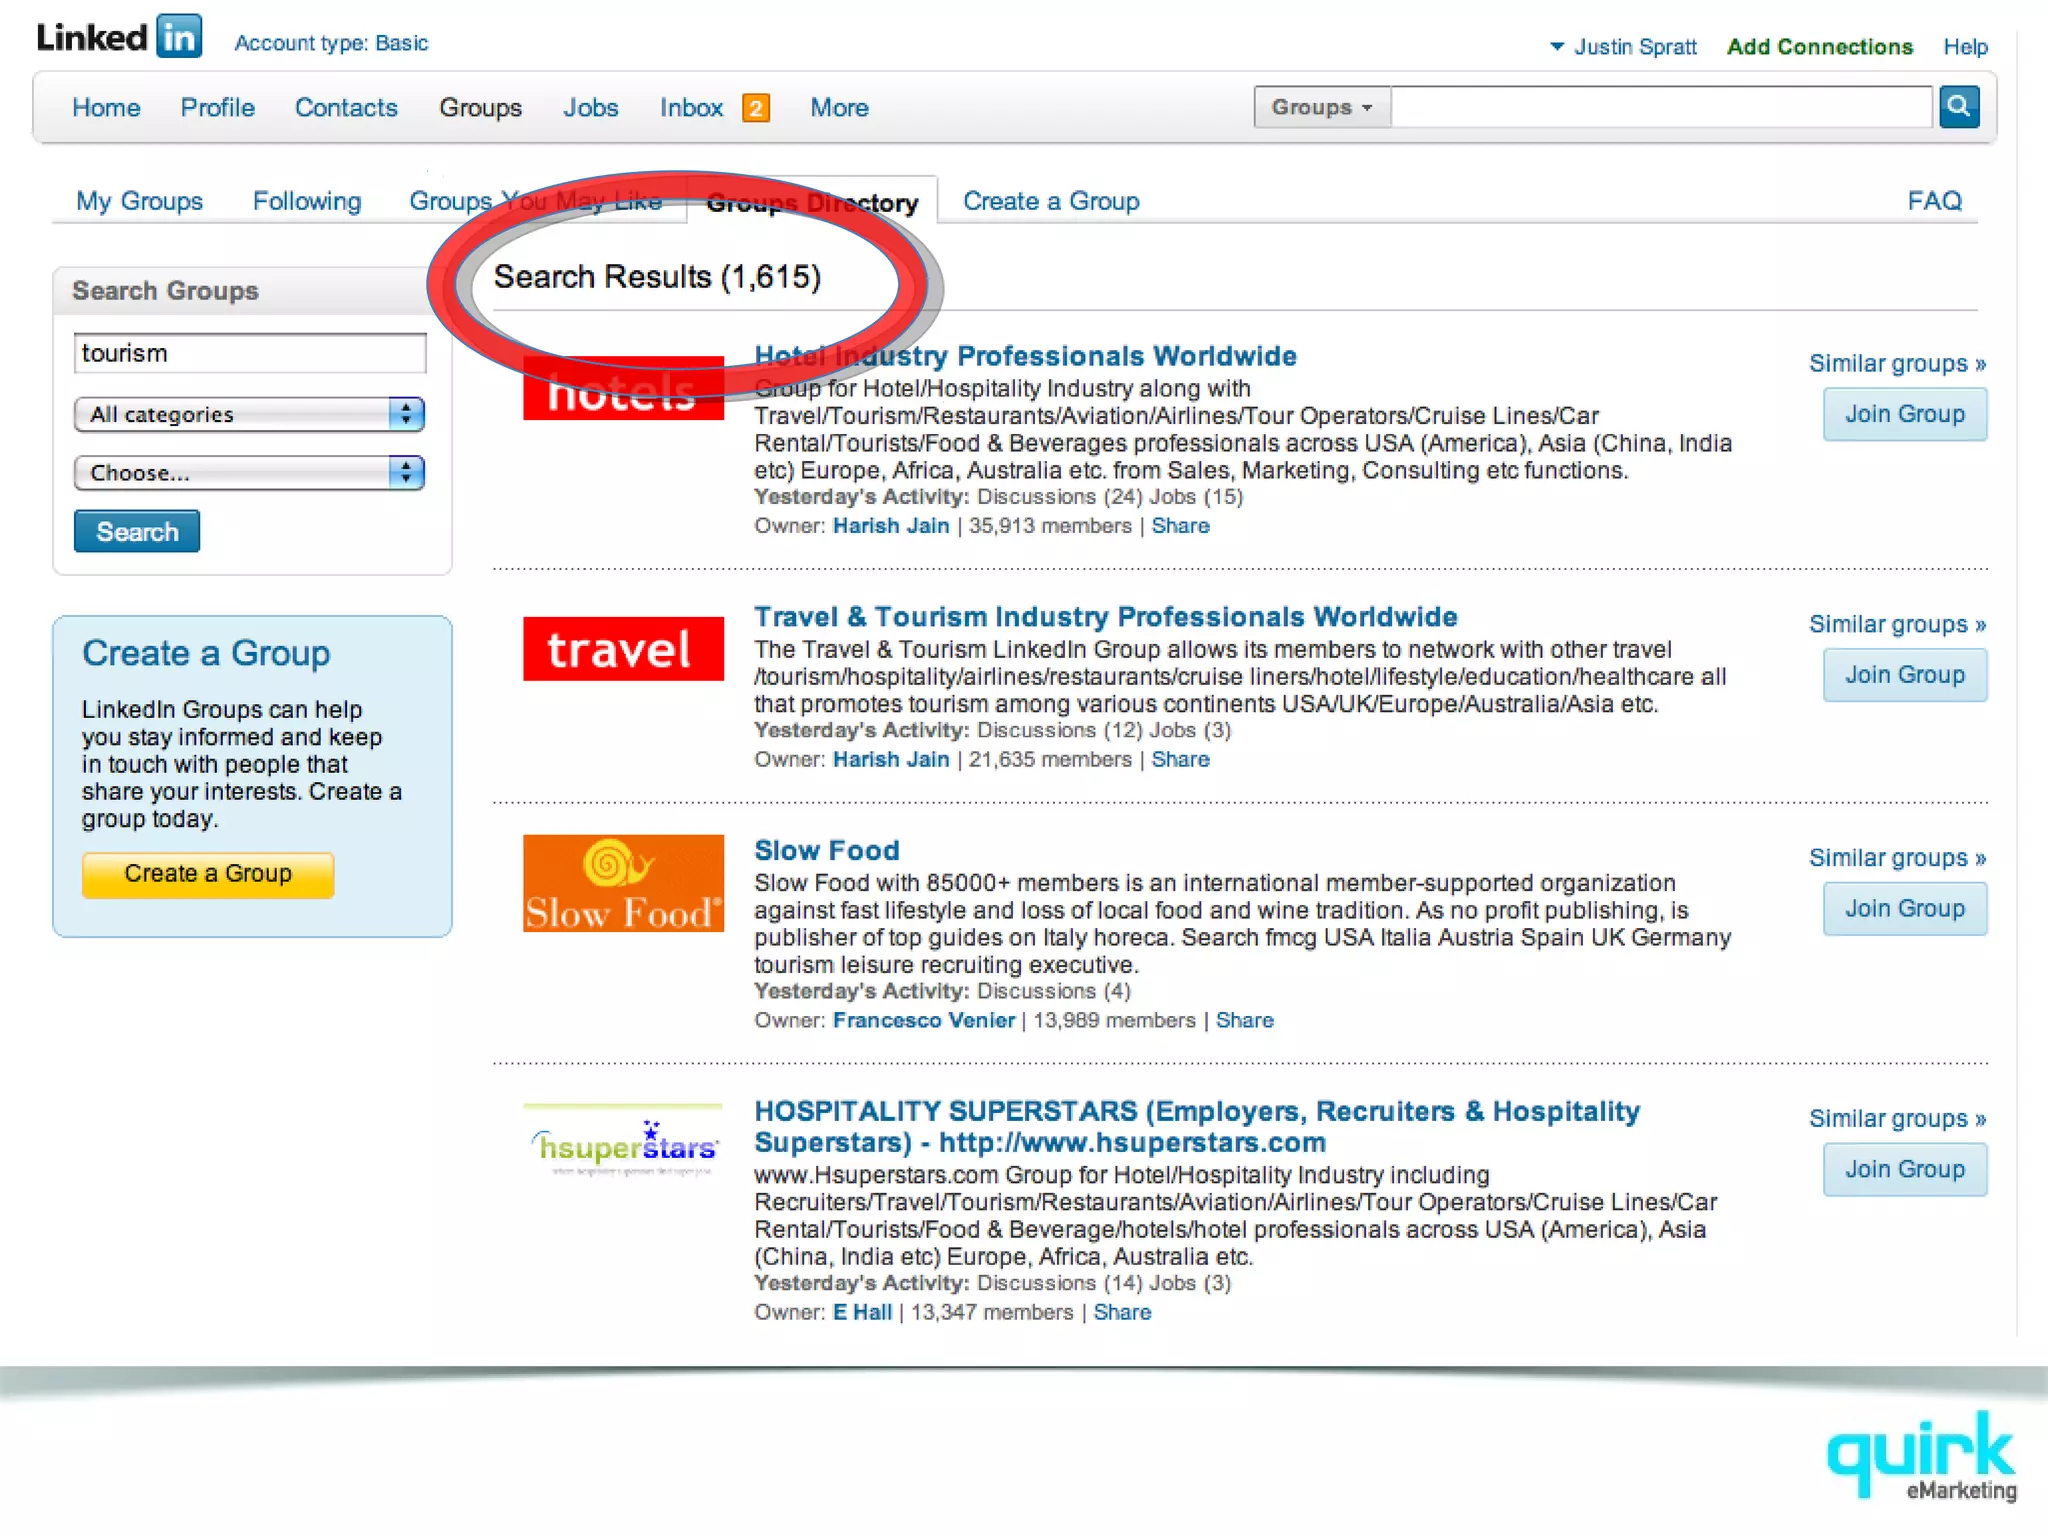
Task: Click the LinkedIn logo
Action: [119, 38]
